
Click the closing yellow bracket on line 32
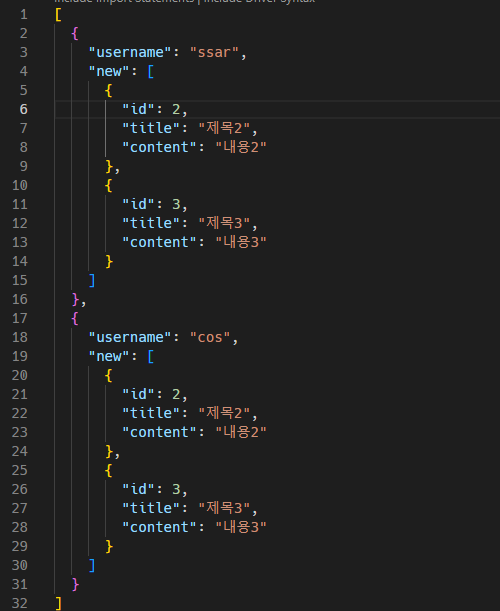tap(58, 603)
